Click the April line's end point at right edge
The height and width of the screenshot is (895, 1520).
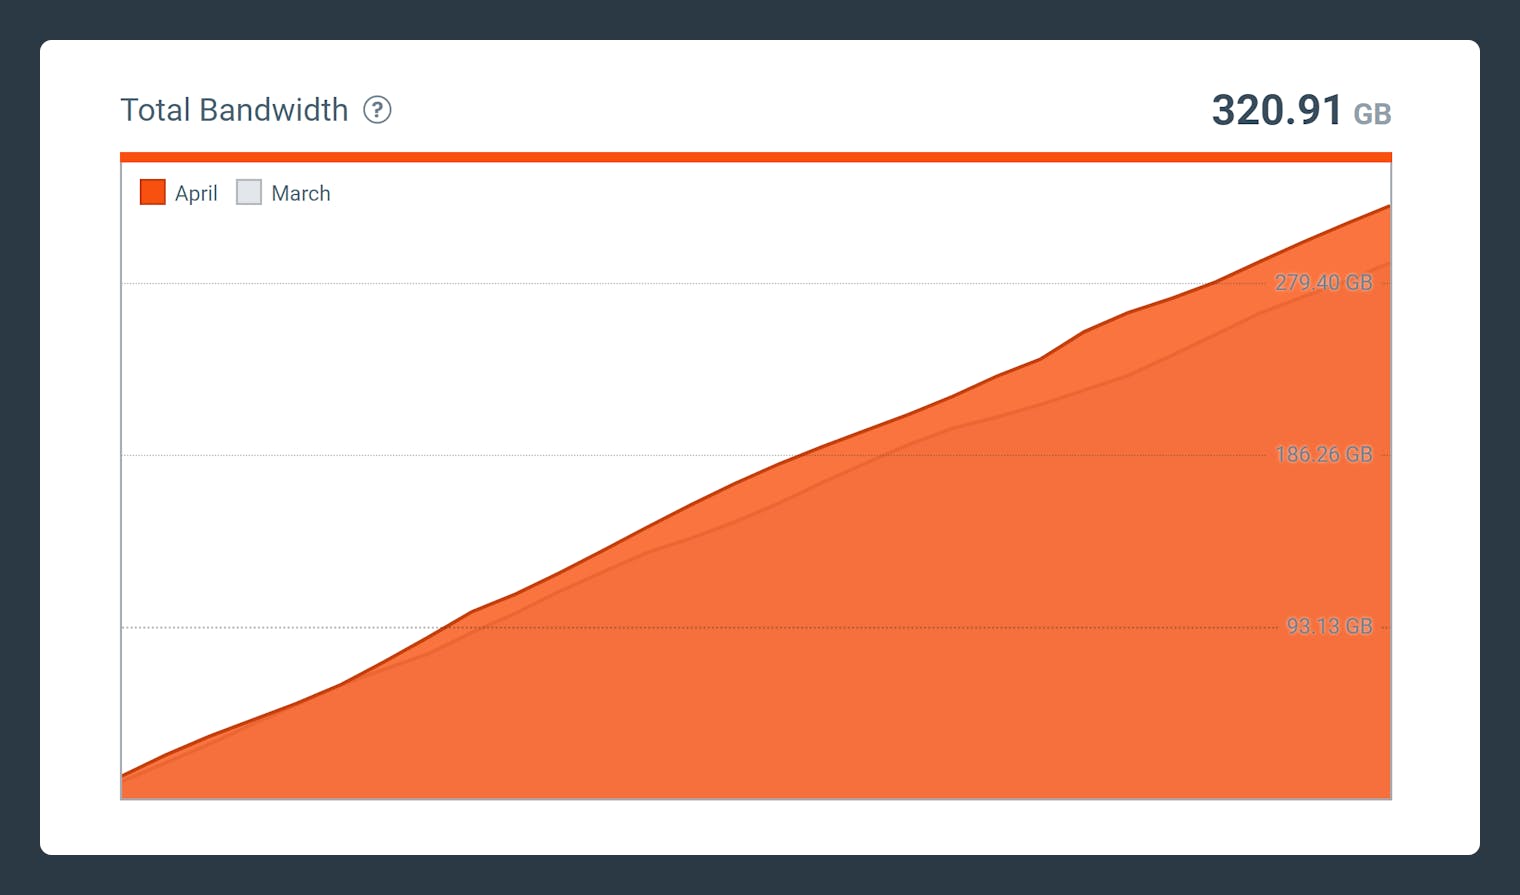(x=1388, y=206)
